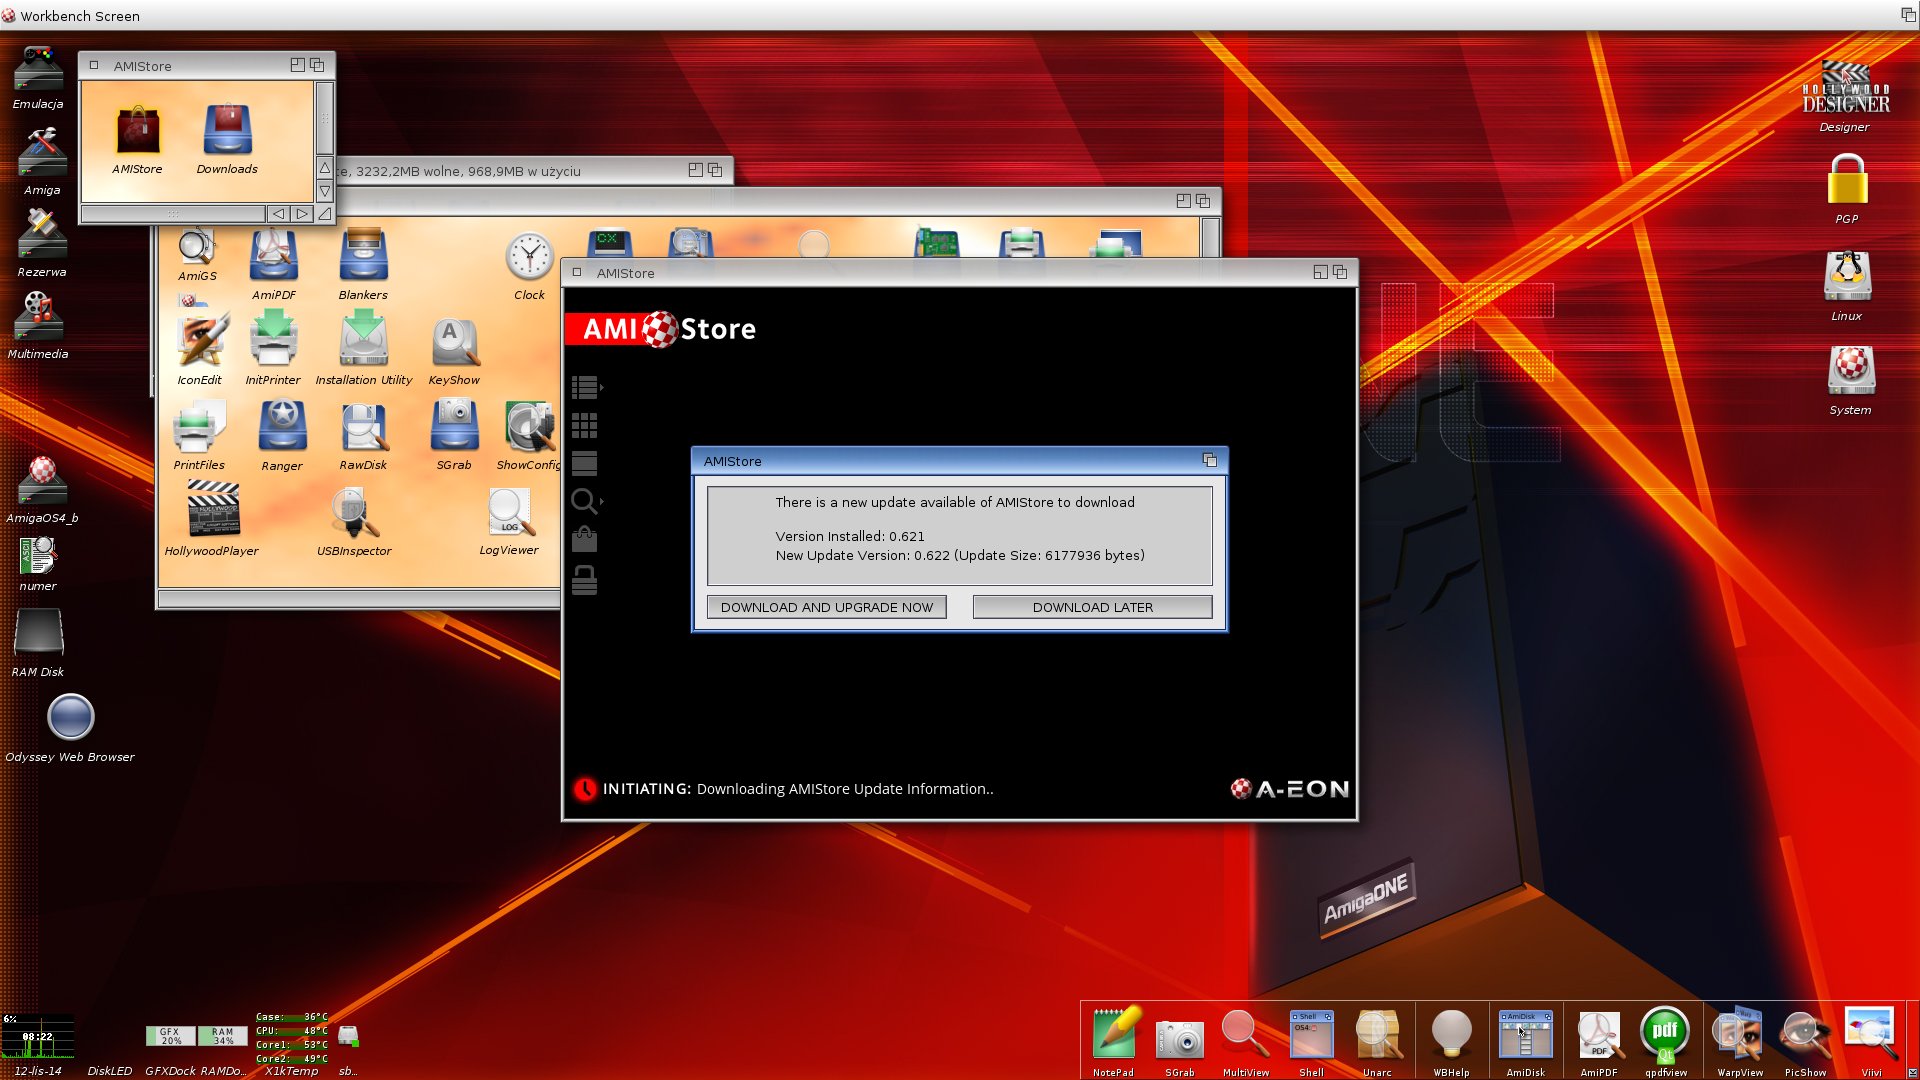The height and width of the screenshot is (1080, 1920).
Task: Open the USBInspector icon
Action: (354, 522)
